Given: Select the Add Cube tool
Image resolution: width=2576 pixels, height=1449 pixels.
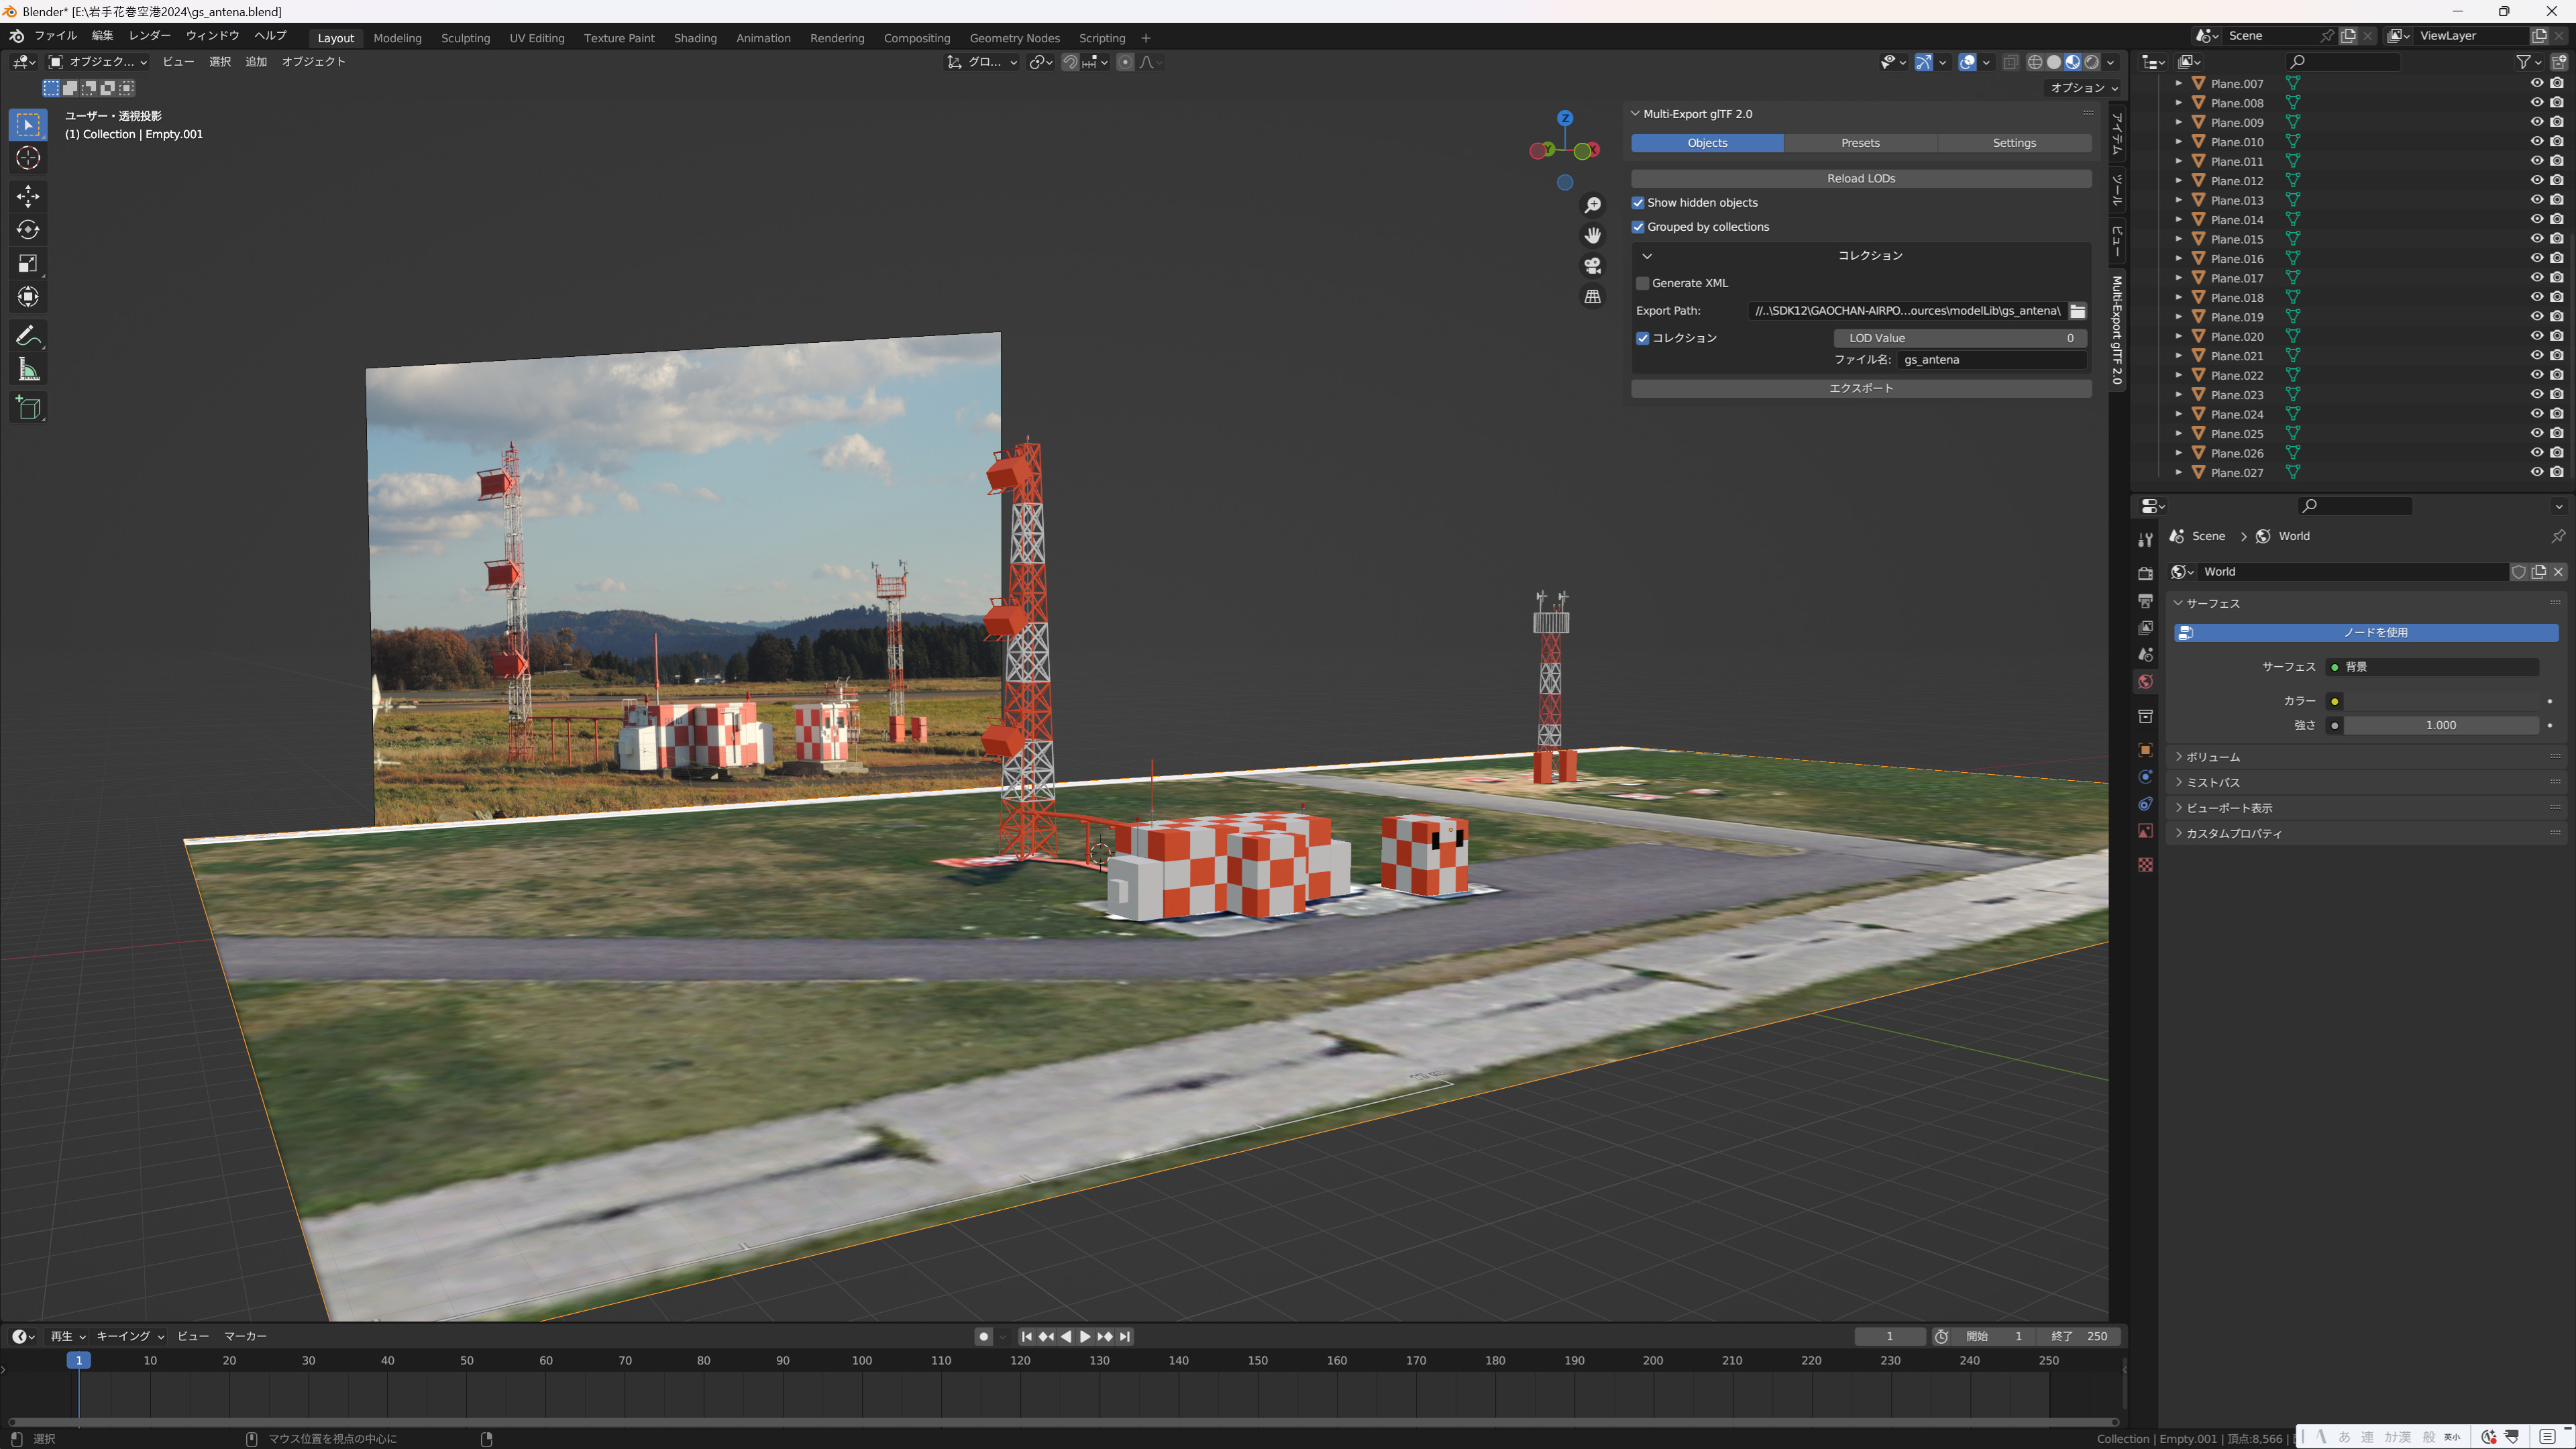Looking at the screenshot, I should pyautogui.click(x=28, y=408).
